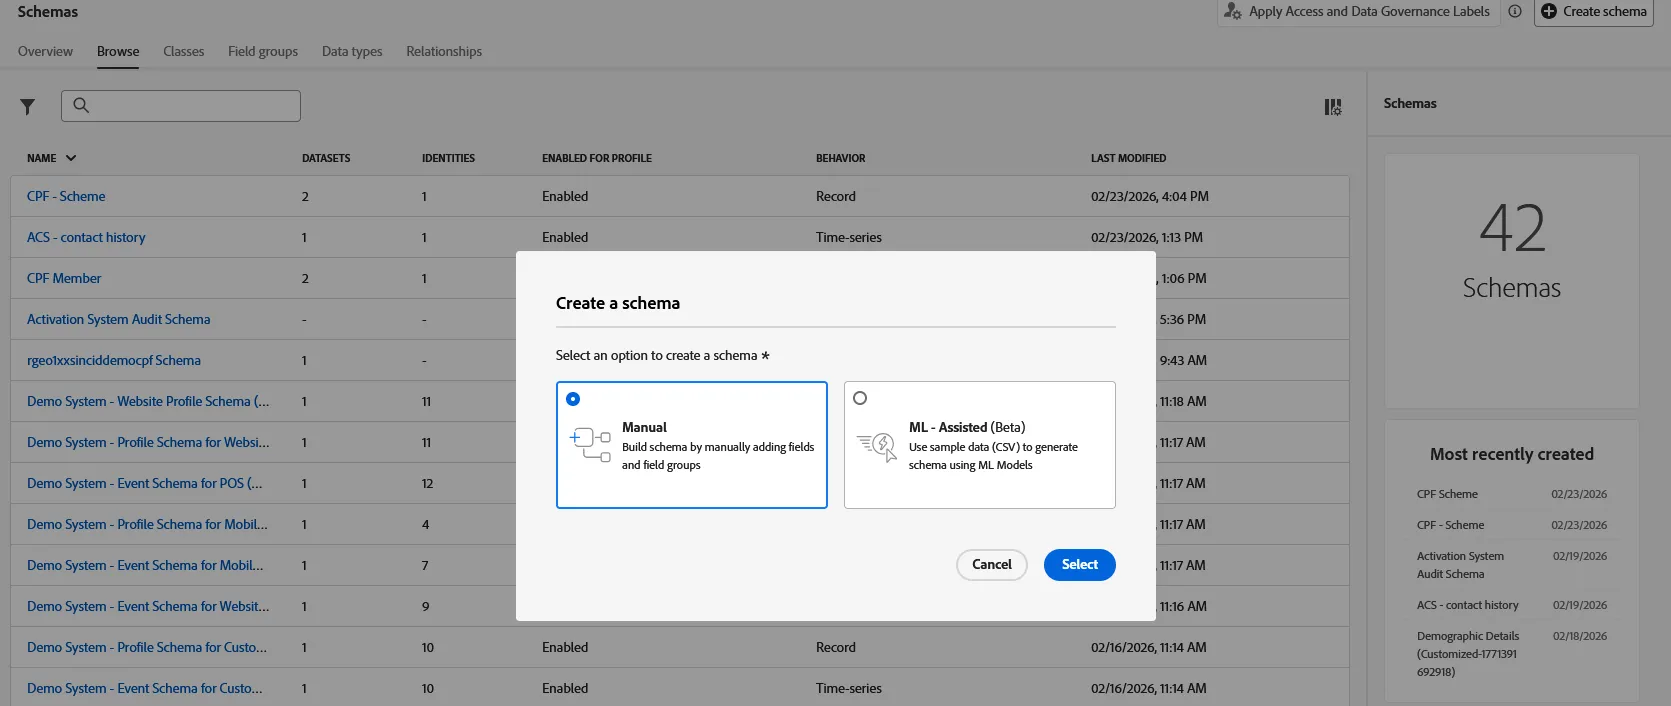Click the Identities column header

pos(448,158)
